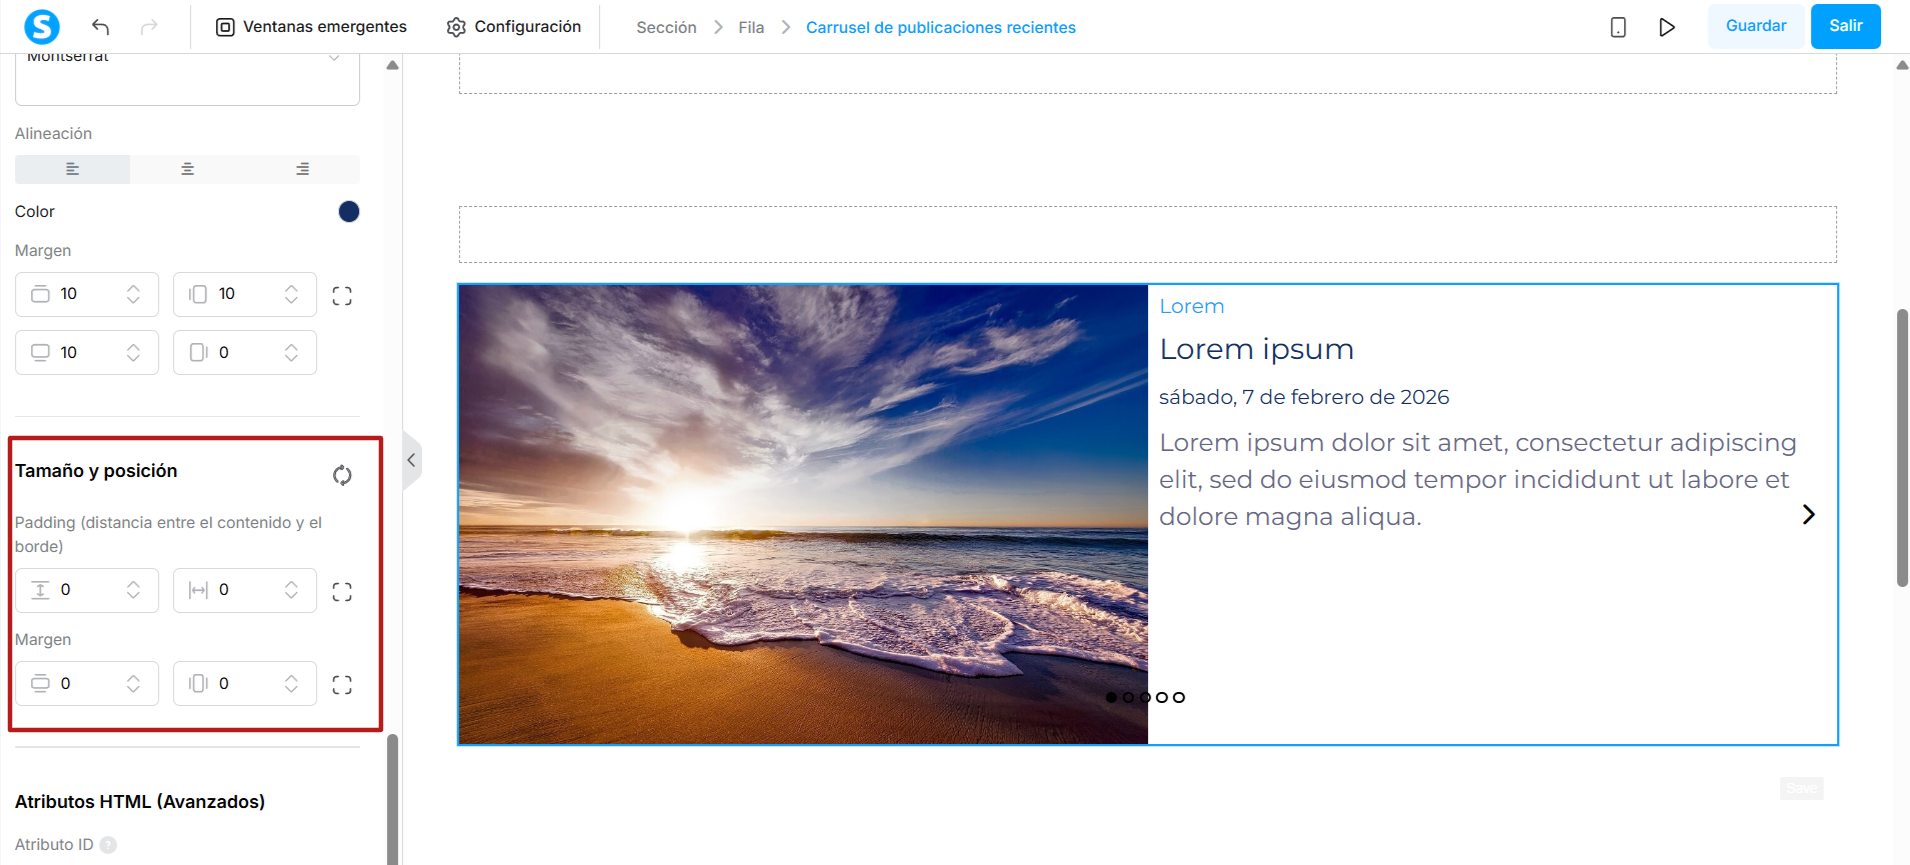The image size is (1910, 865).
Task: Open the dark blue Color swatch
Action: coord(349,212)
